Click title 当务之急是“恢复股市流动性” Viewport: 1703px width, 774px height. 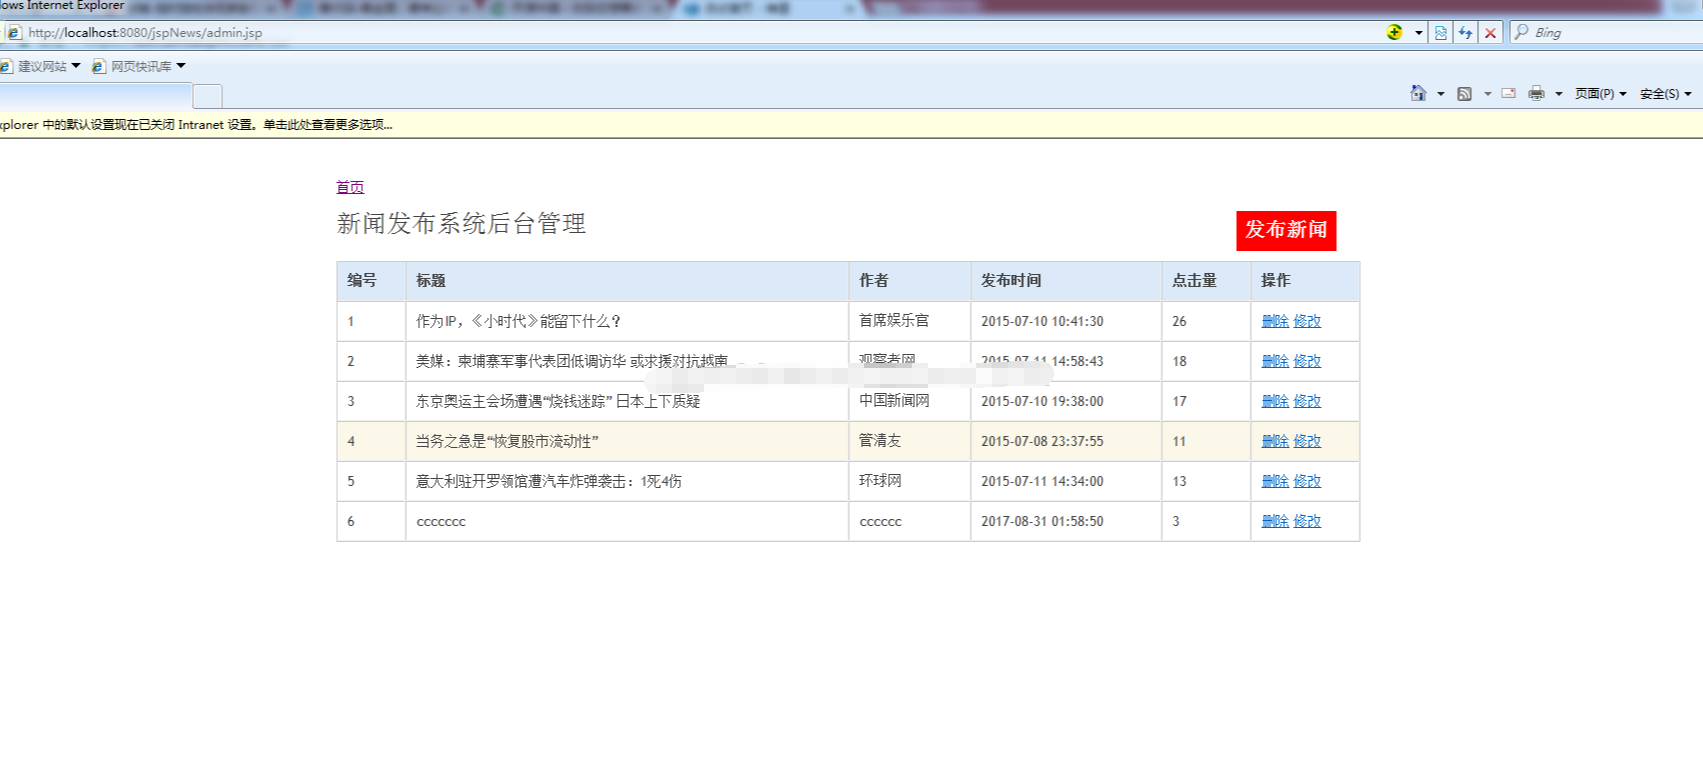click(x=507, y=441)
